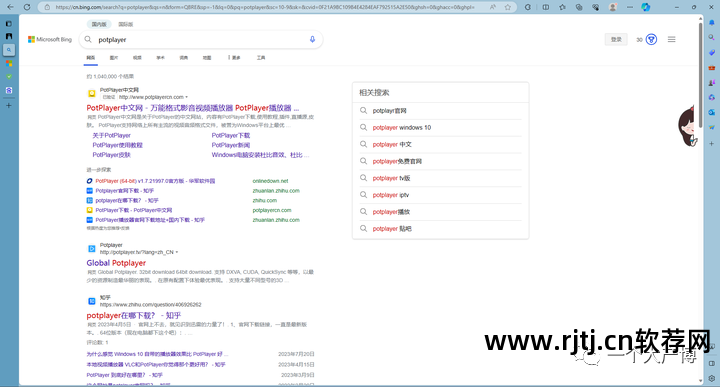Image resolution: width=720 pixels, height=387 pixels.
Task: Open the PotPlayer皮肤 sitelink
Action: [112, 155]
